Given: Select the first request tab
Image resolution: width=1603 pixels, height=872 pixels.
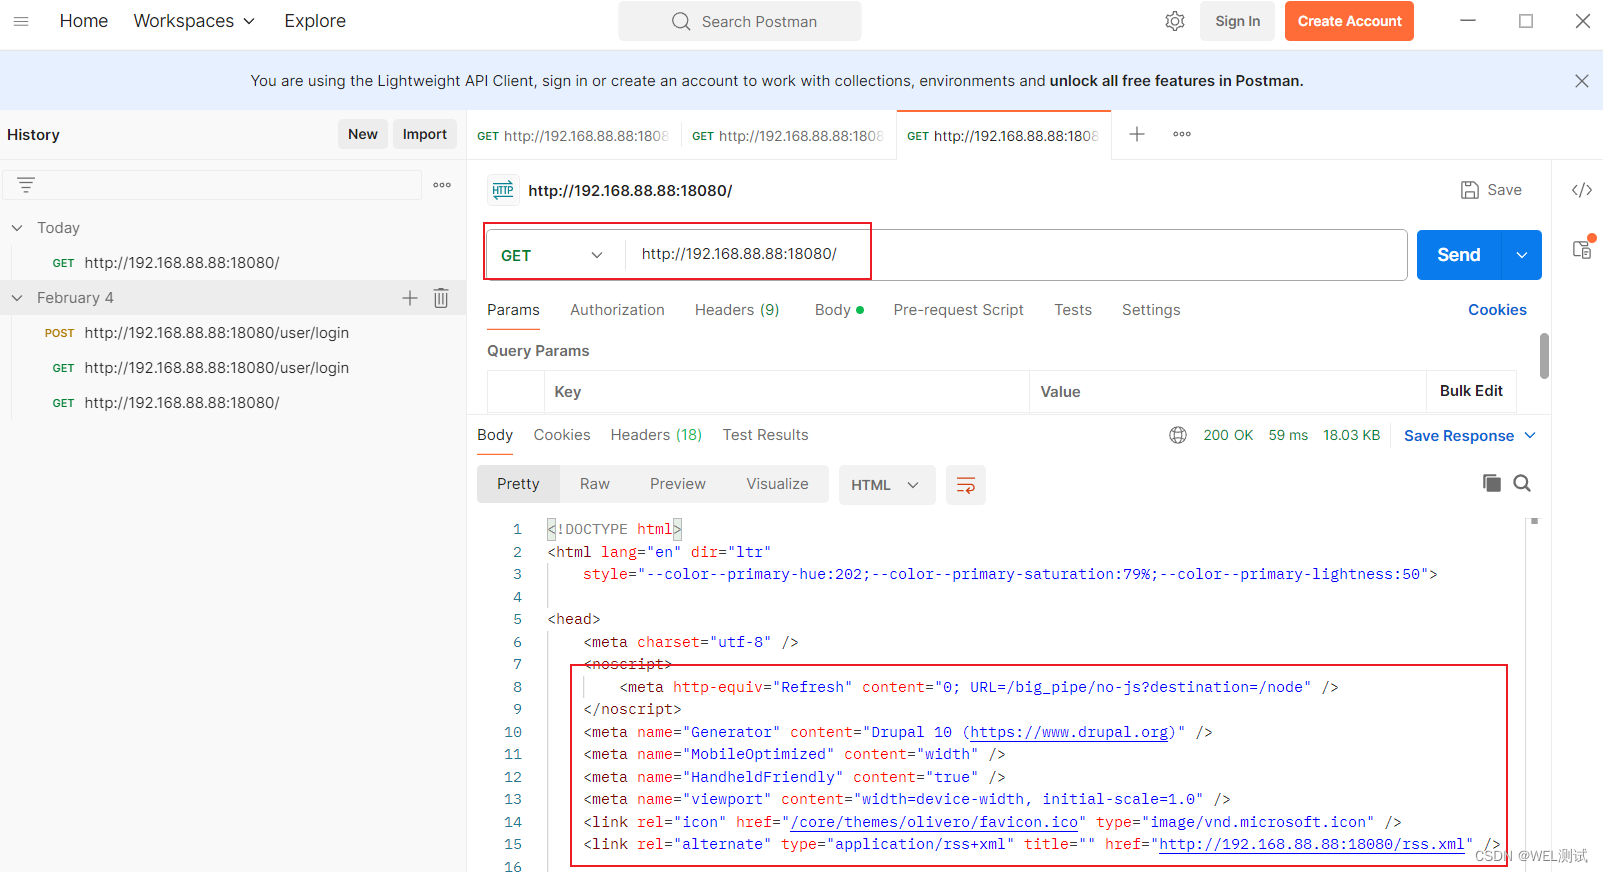Looking at the screenshot, I should 573,136.
